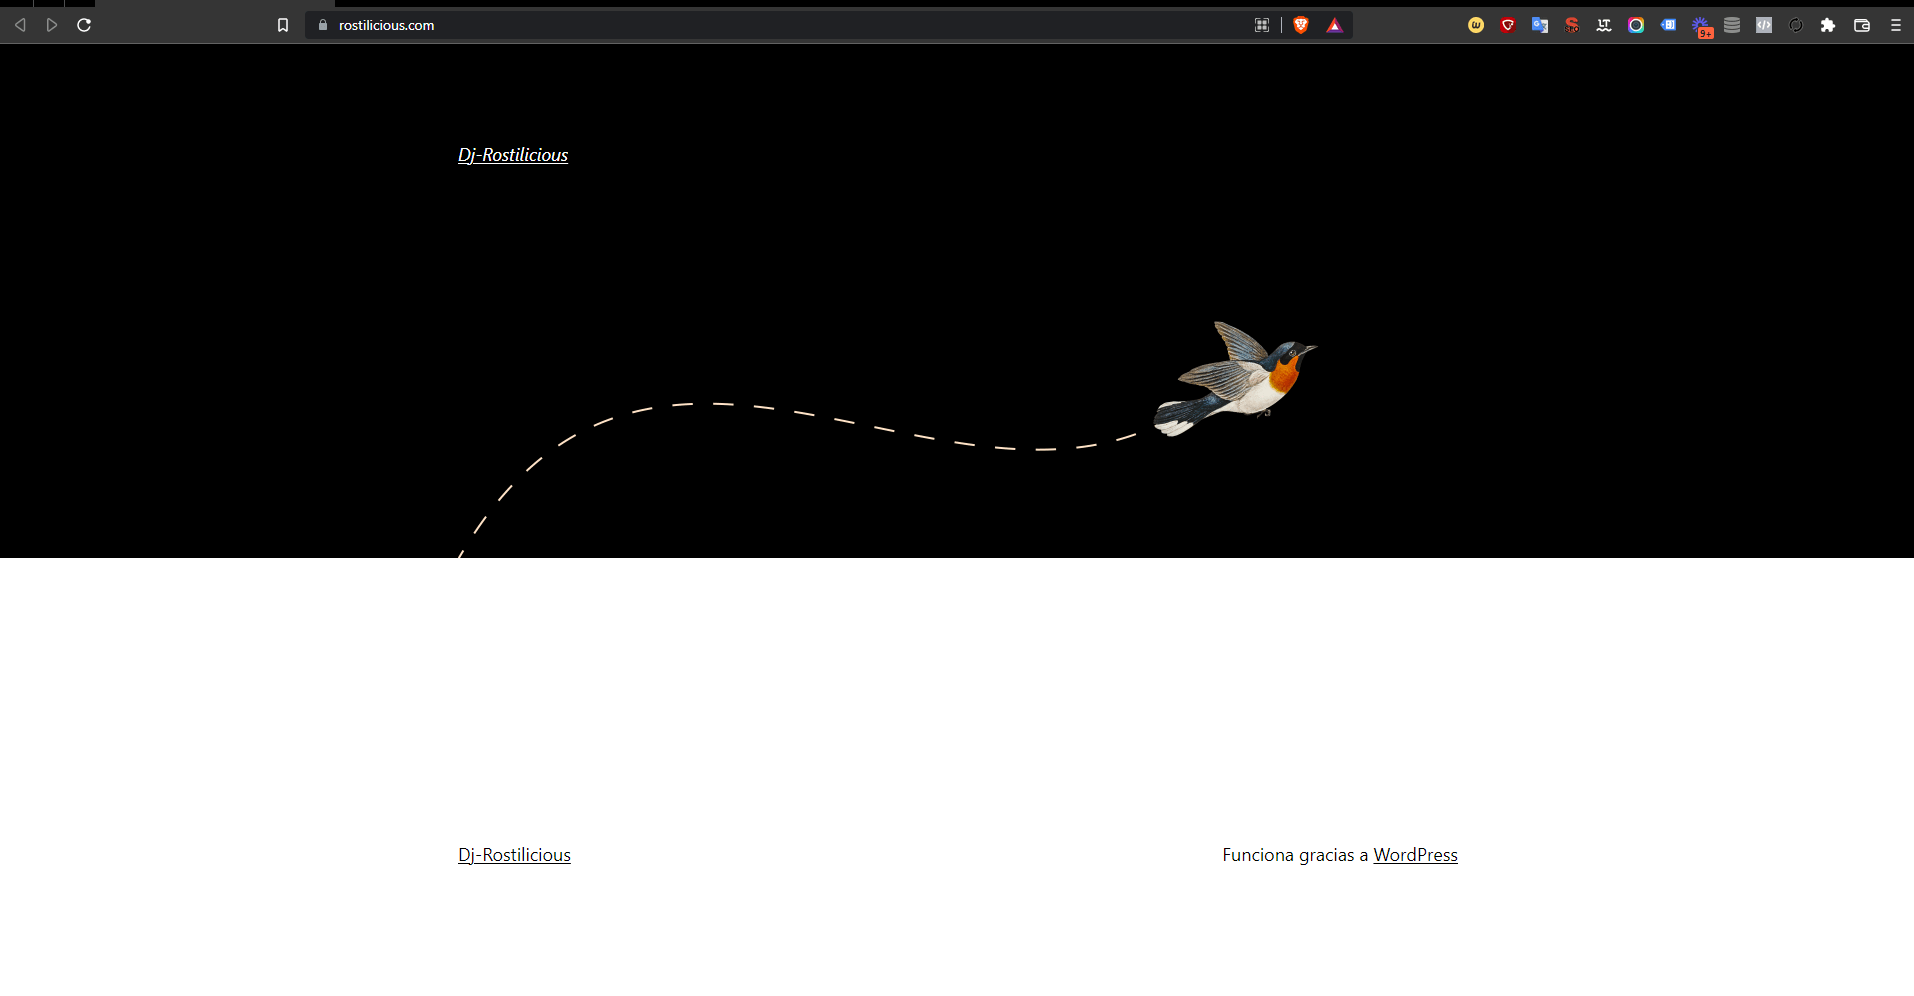Open the yellow W extension icon
The height and width of the screenshot is (996, 1914).
click(1476, 25)
